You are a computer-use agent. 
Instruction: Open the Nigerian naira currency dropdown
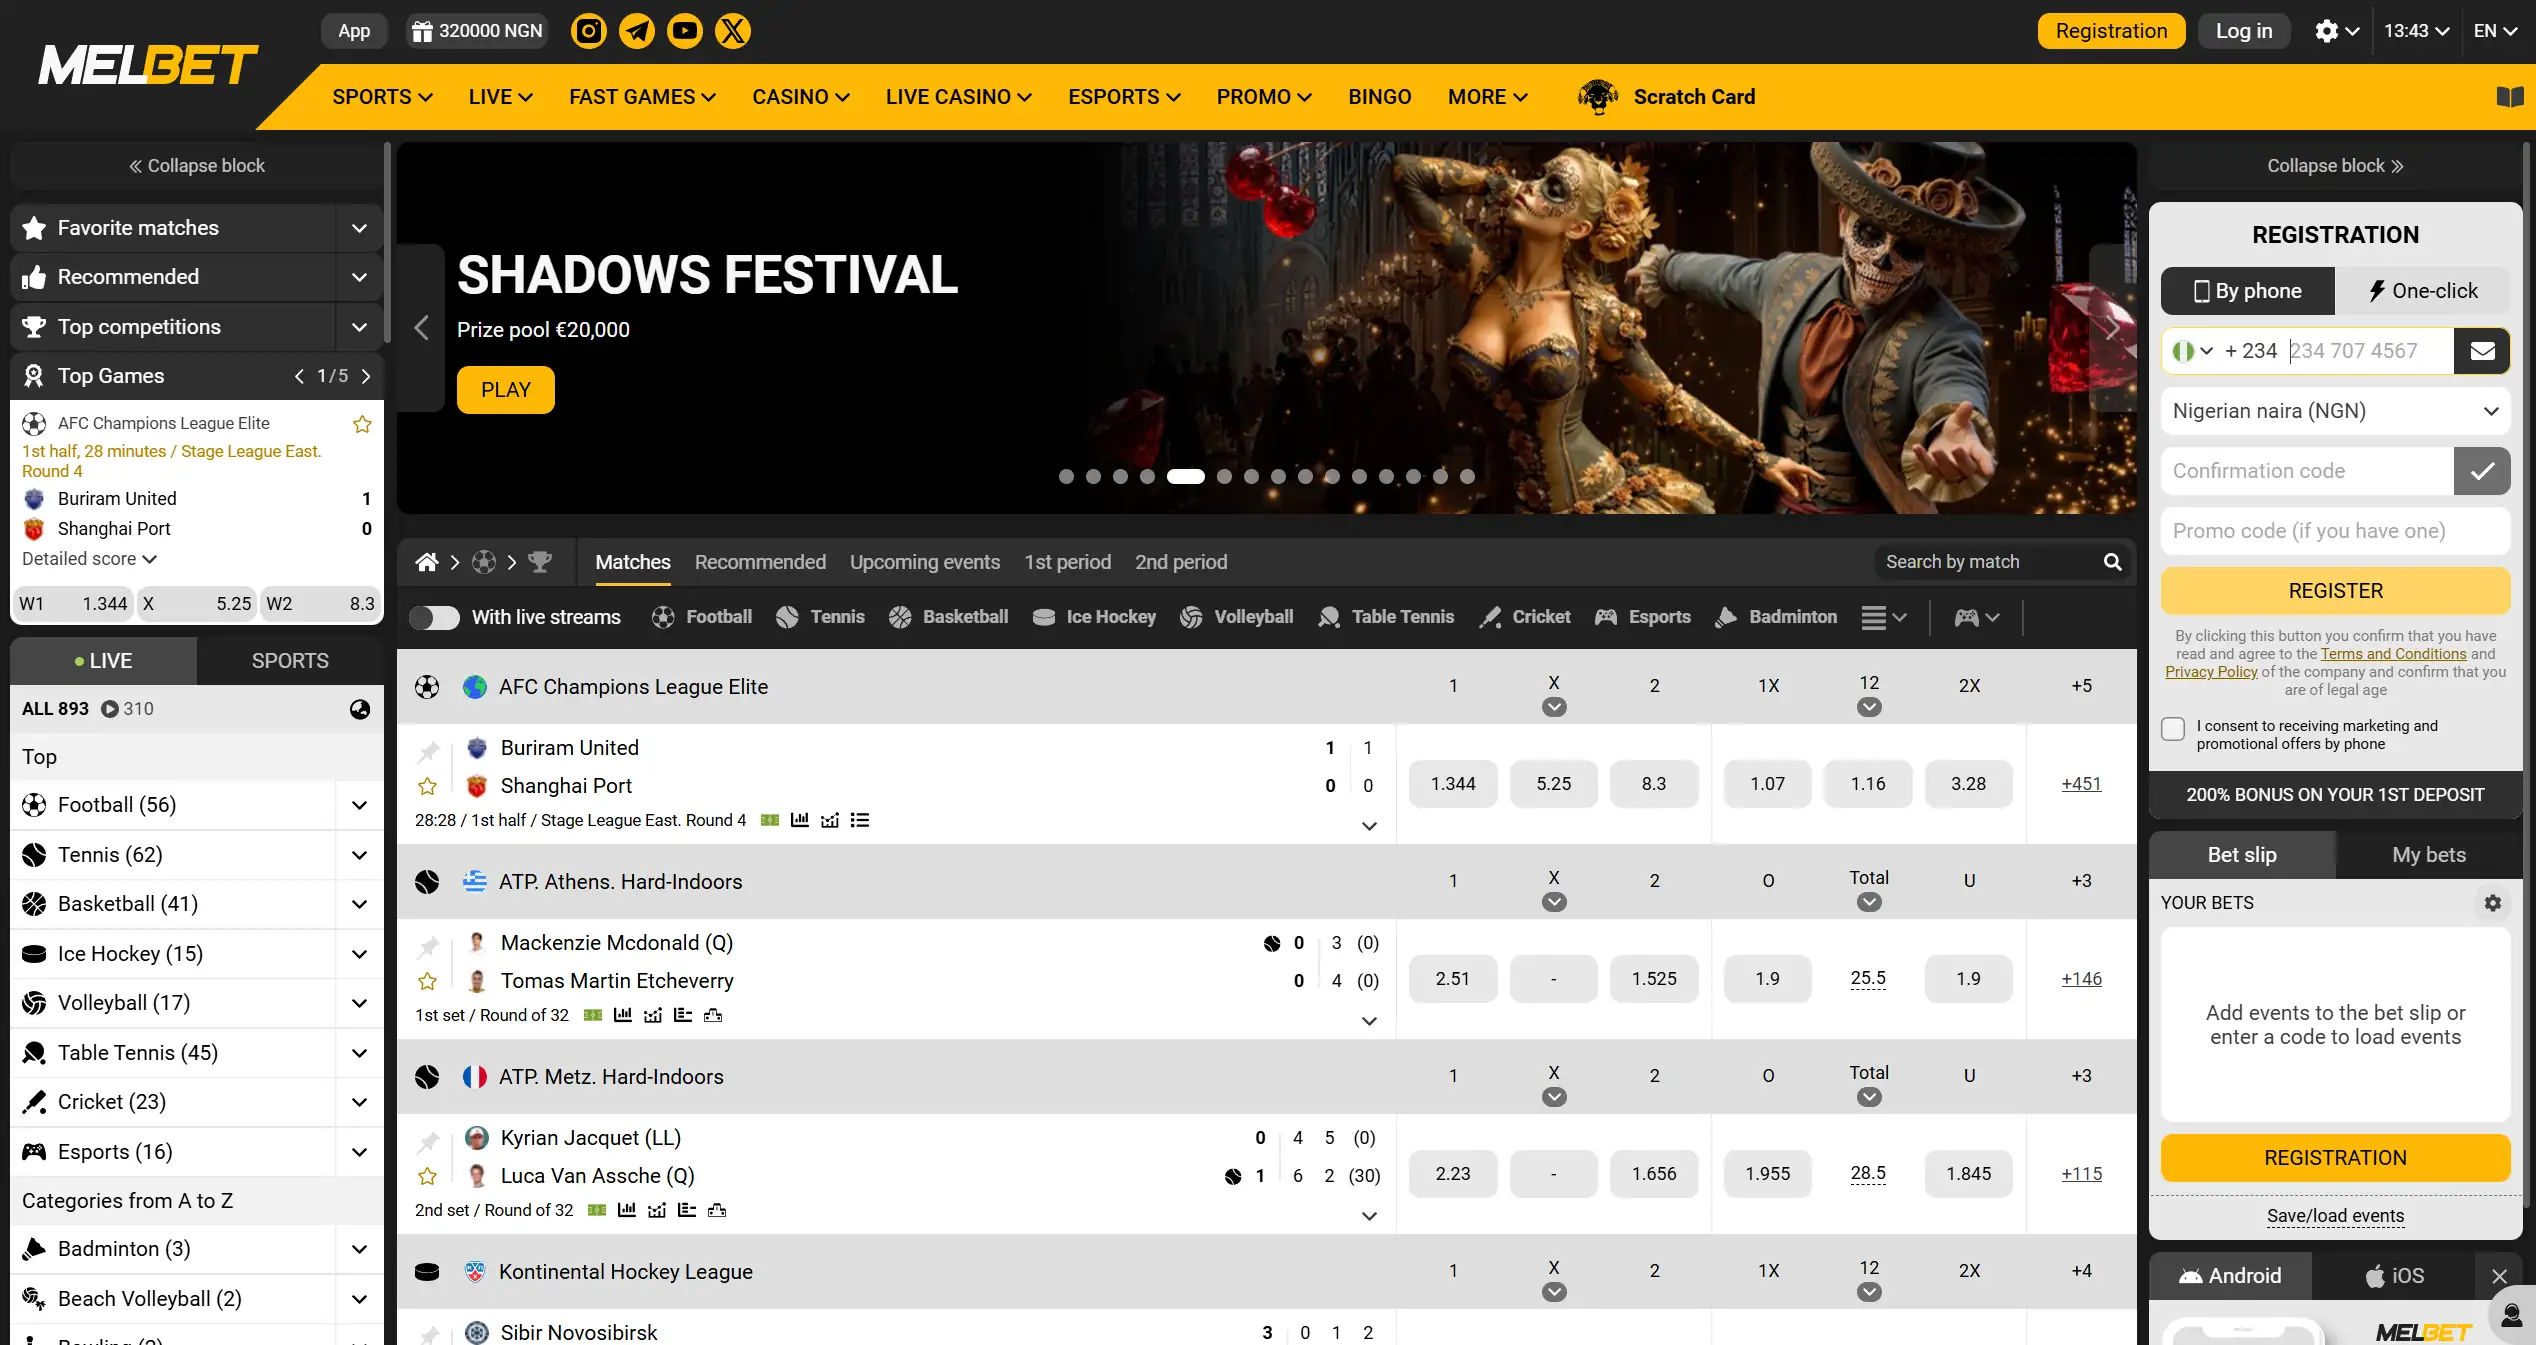point(2335,411)
